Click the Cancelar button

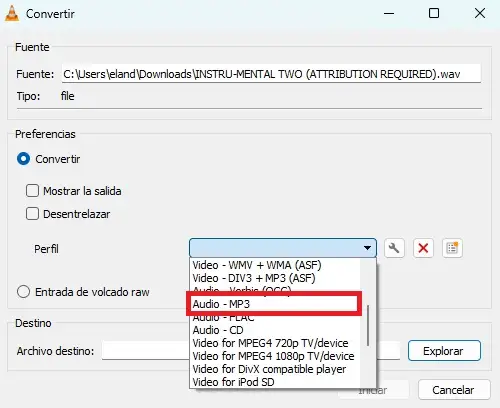coord(454,390)
